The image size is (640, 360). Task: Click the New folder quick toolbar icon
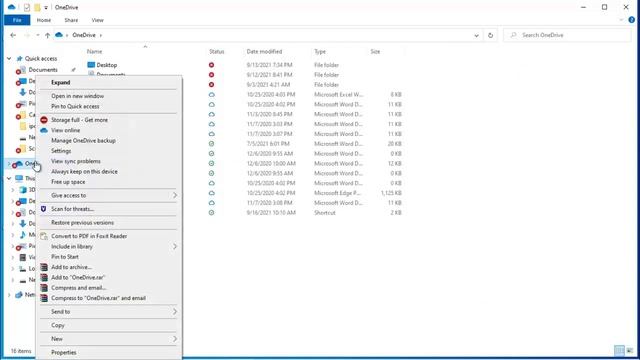pos(37,7)
